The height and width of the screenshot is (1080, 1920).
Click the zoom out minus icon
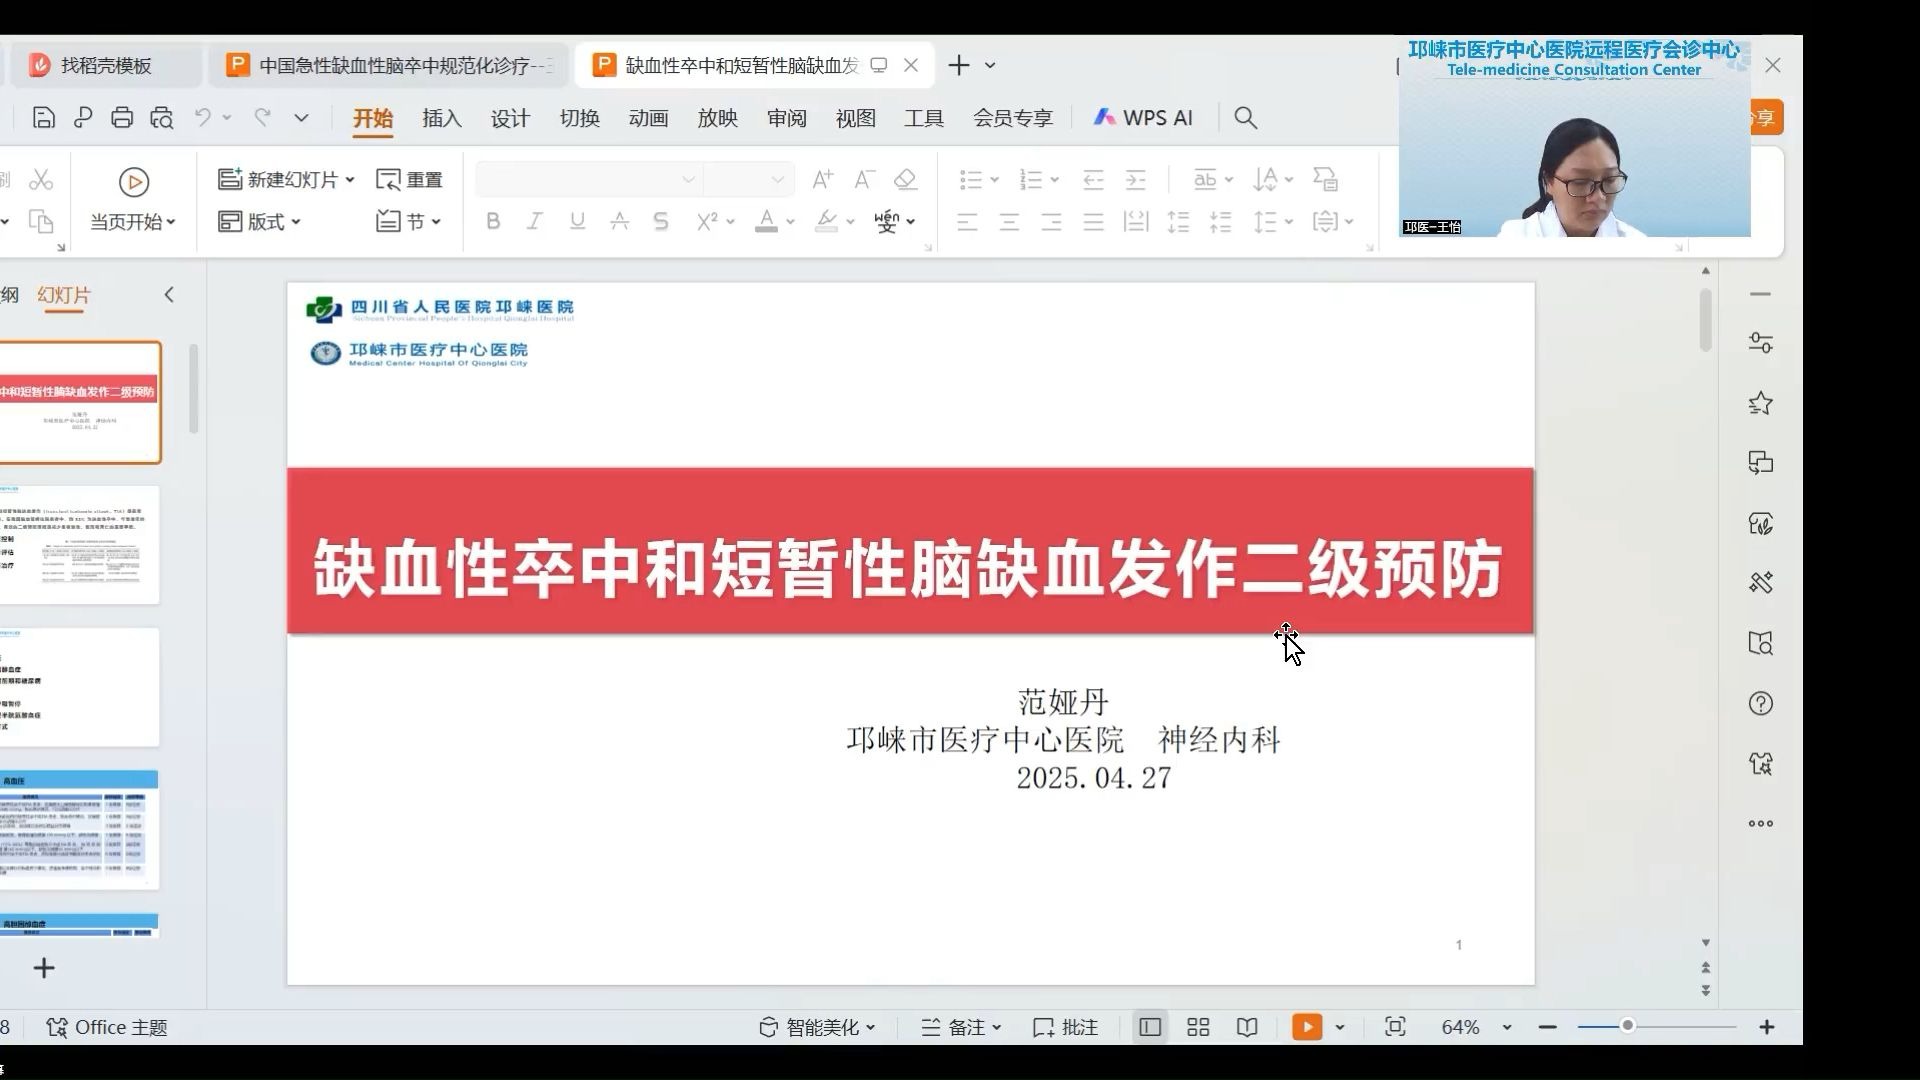[1548, 1027]
